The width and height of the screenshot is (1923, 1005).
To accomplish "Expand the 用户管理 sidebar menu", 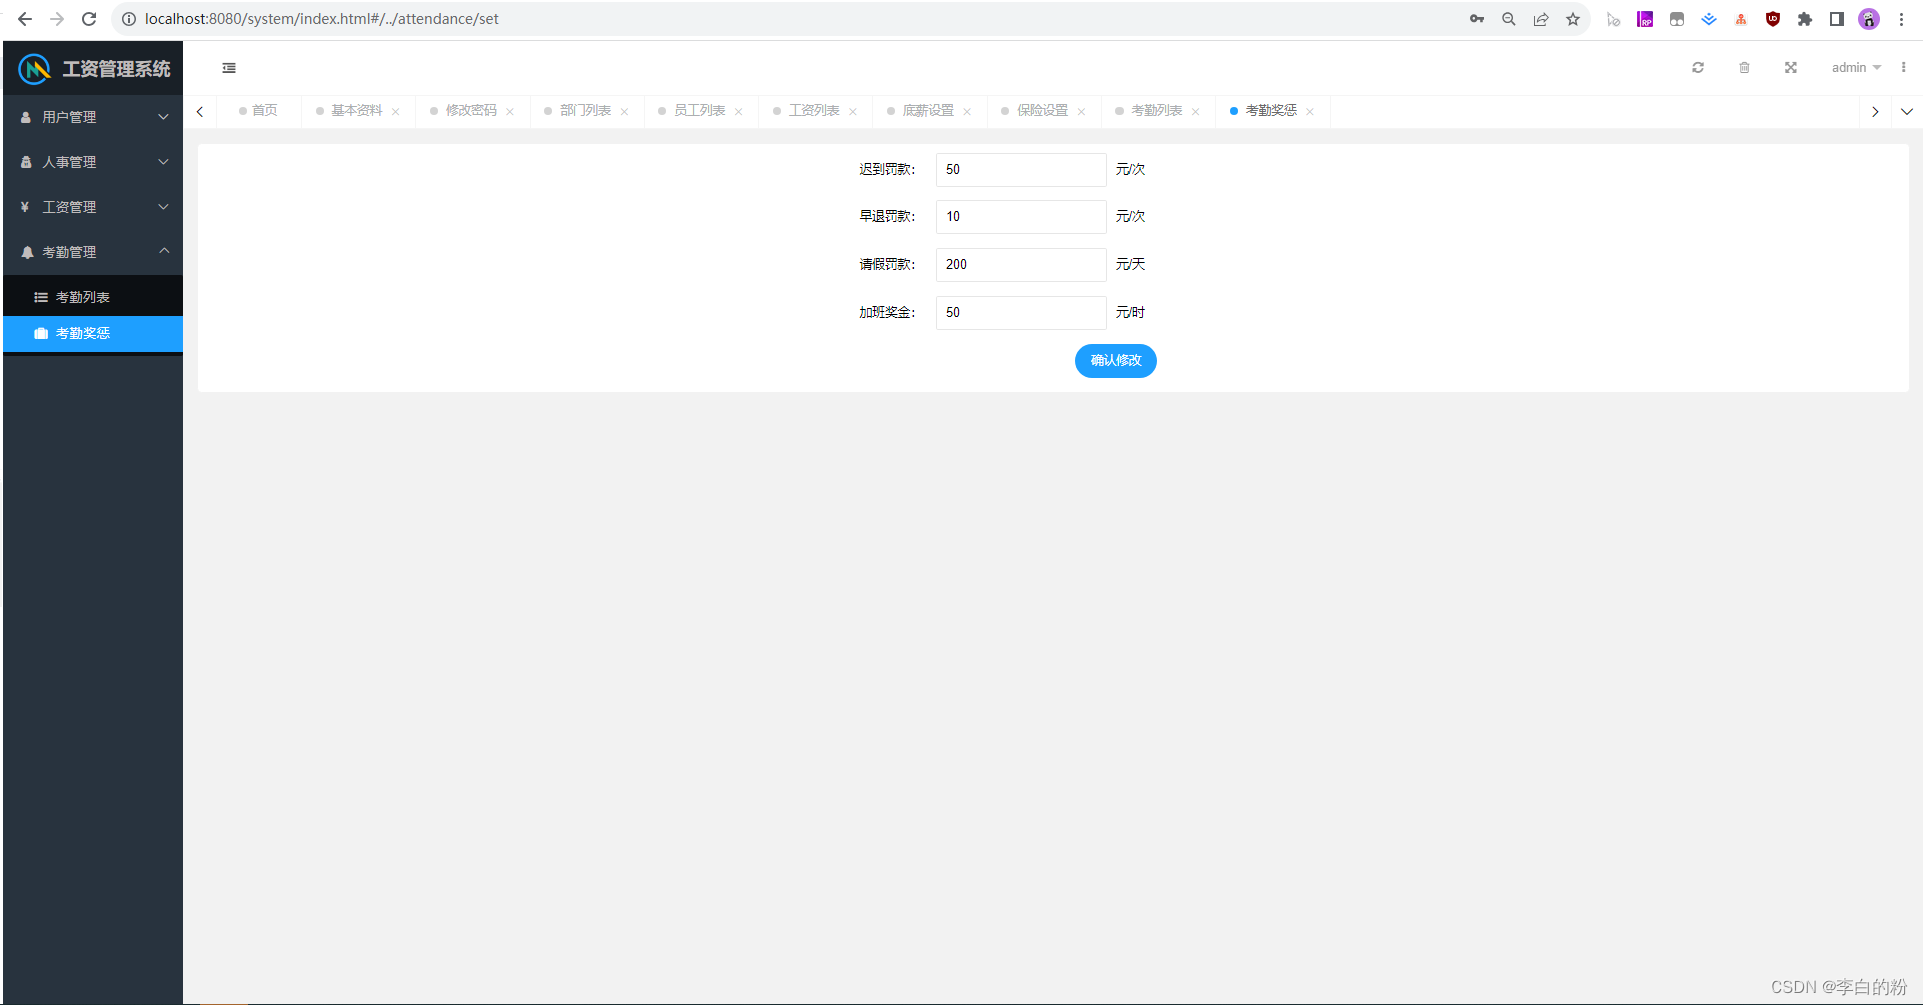I will pyautogui.click(x=93, y=117).
